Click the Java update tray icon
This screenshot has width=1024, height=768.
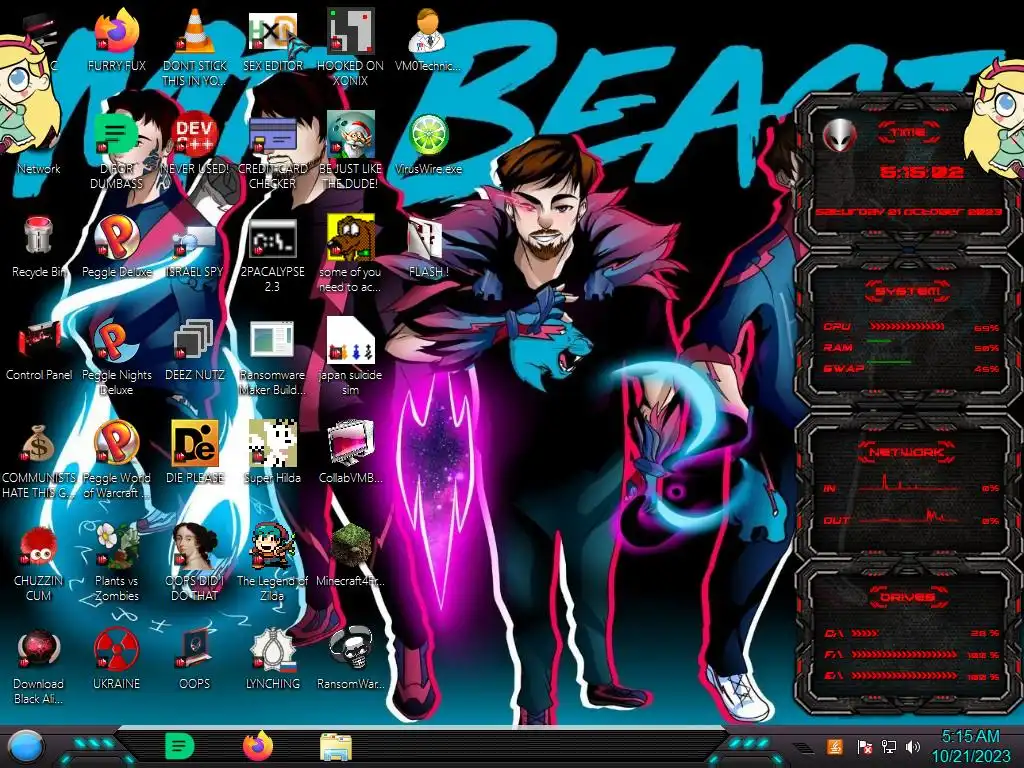click(x=835, y=746)
